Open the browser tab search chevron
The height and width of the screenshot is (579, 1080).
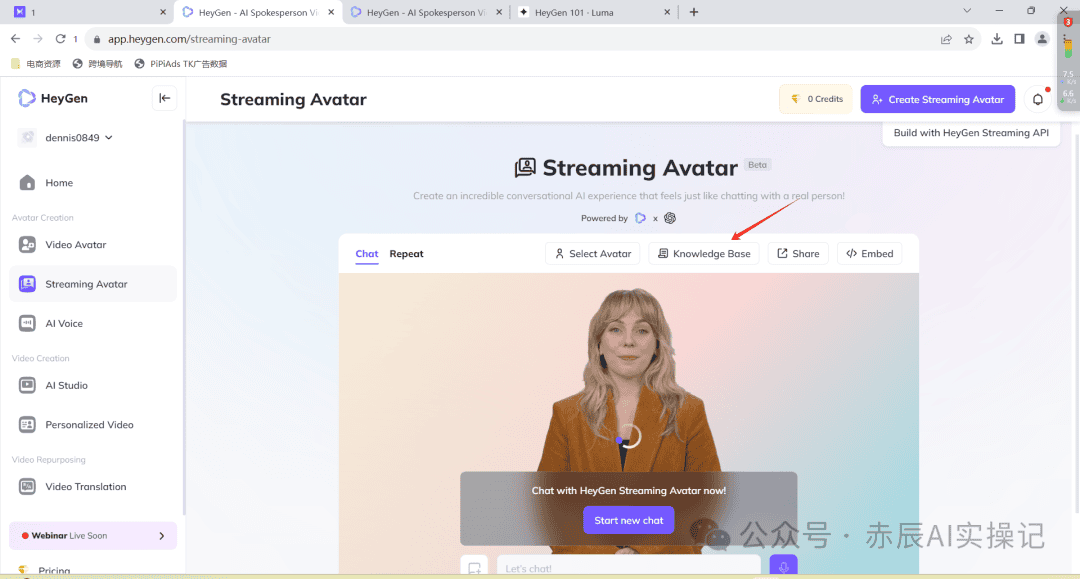coord(967,11)
